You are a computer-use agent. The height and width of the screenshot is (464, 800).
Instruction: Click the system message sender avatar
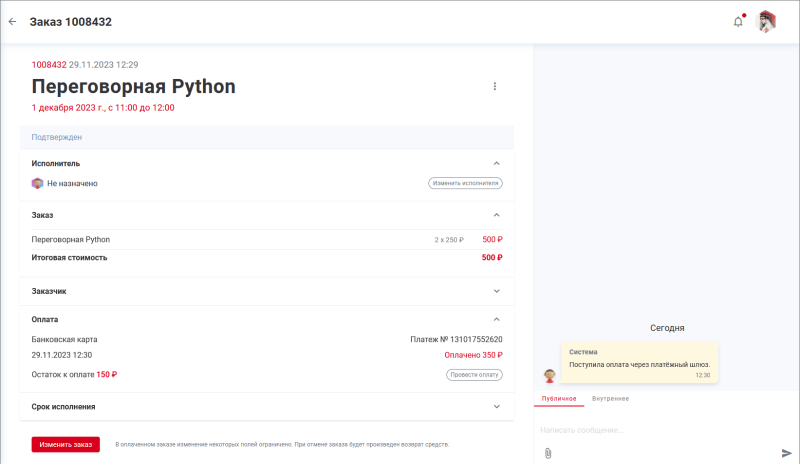549,376
